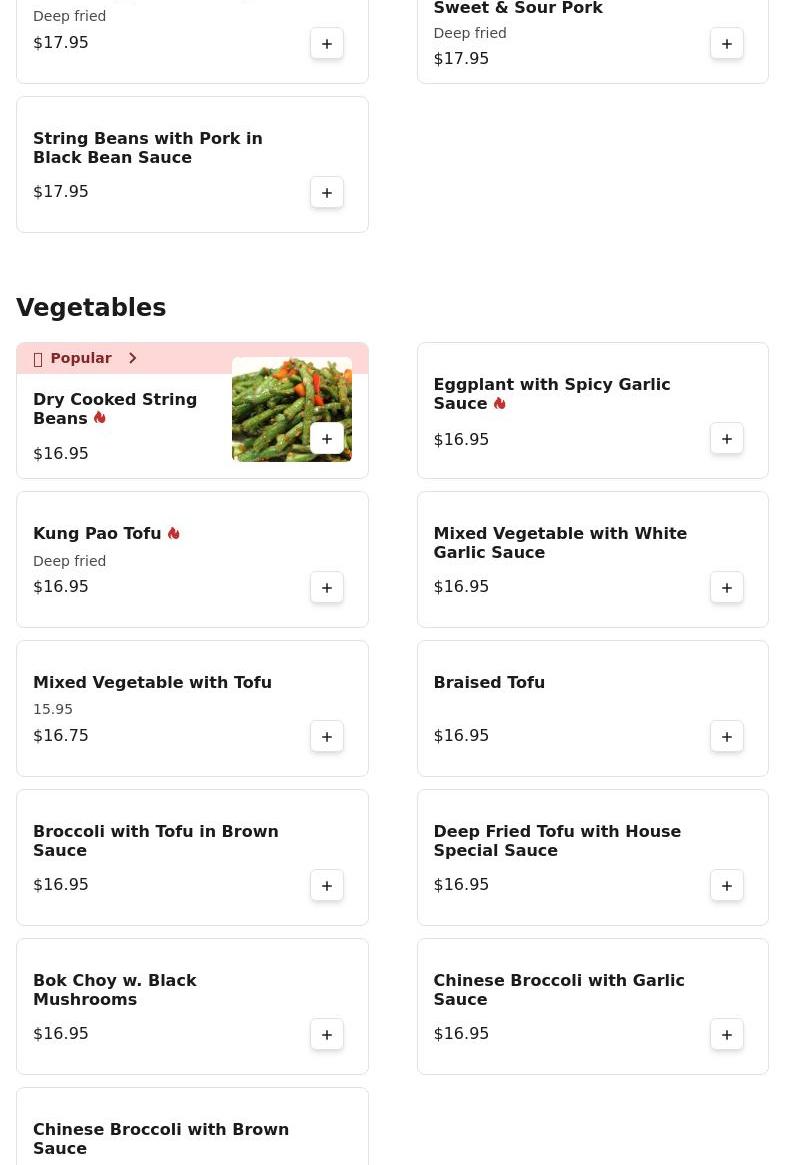Open Eggplant with Spicy Garlic Sauce title

pos(552,394)
